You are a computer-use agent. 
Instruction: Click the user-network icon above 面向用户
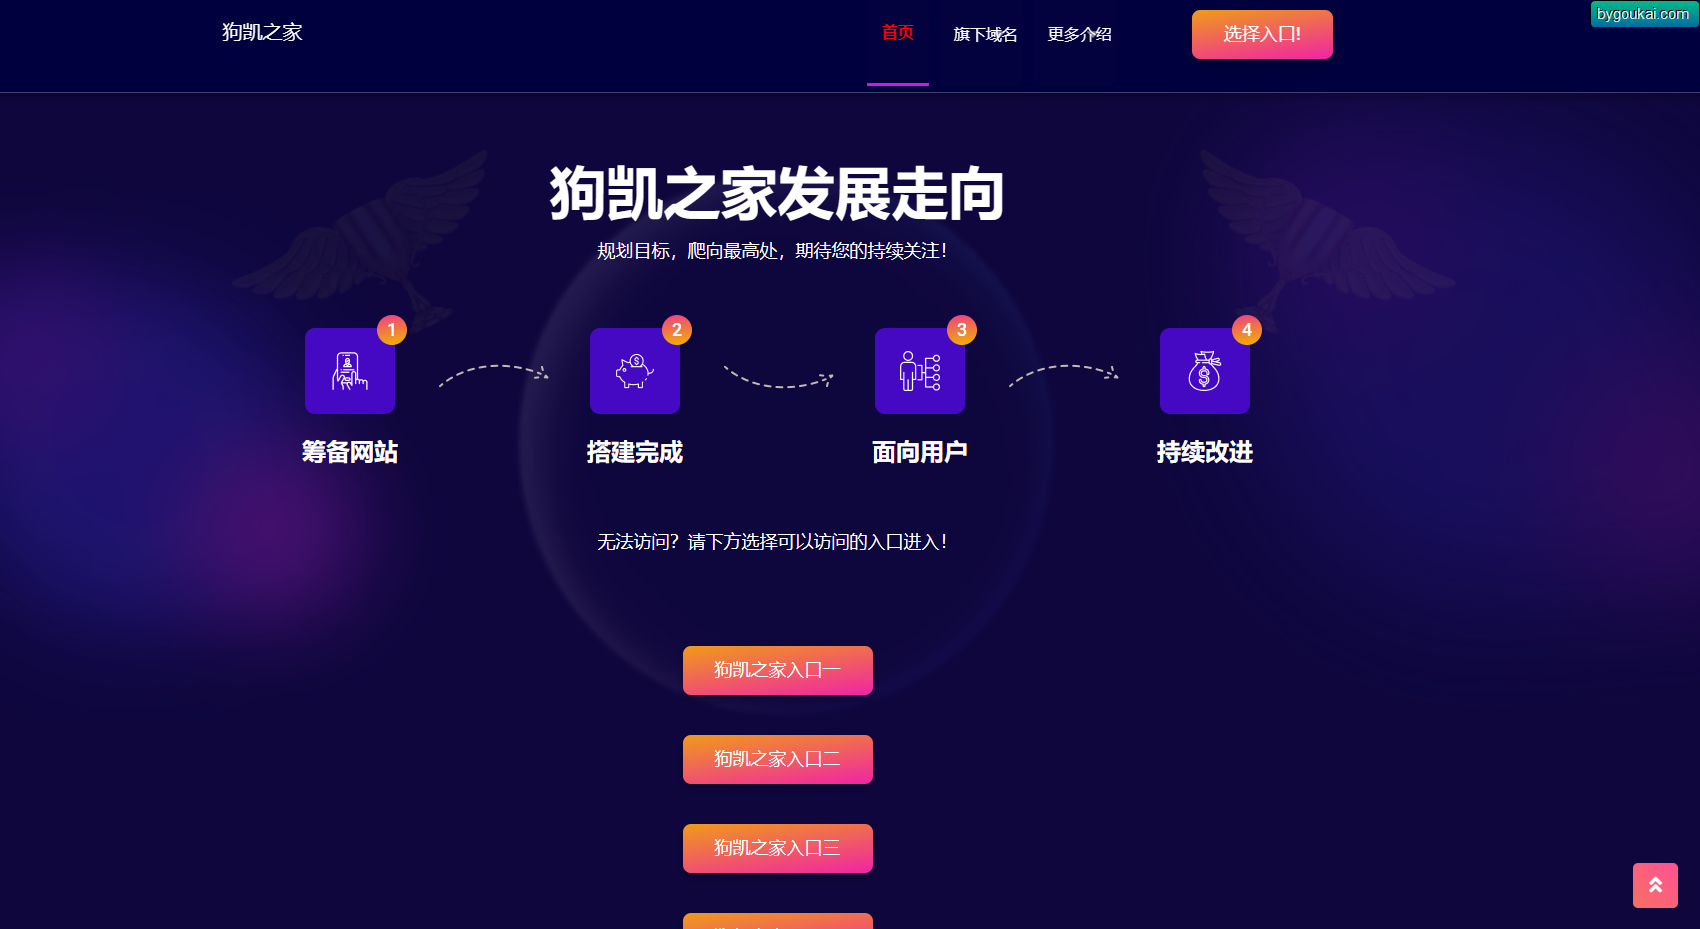coord(920,371)
